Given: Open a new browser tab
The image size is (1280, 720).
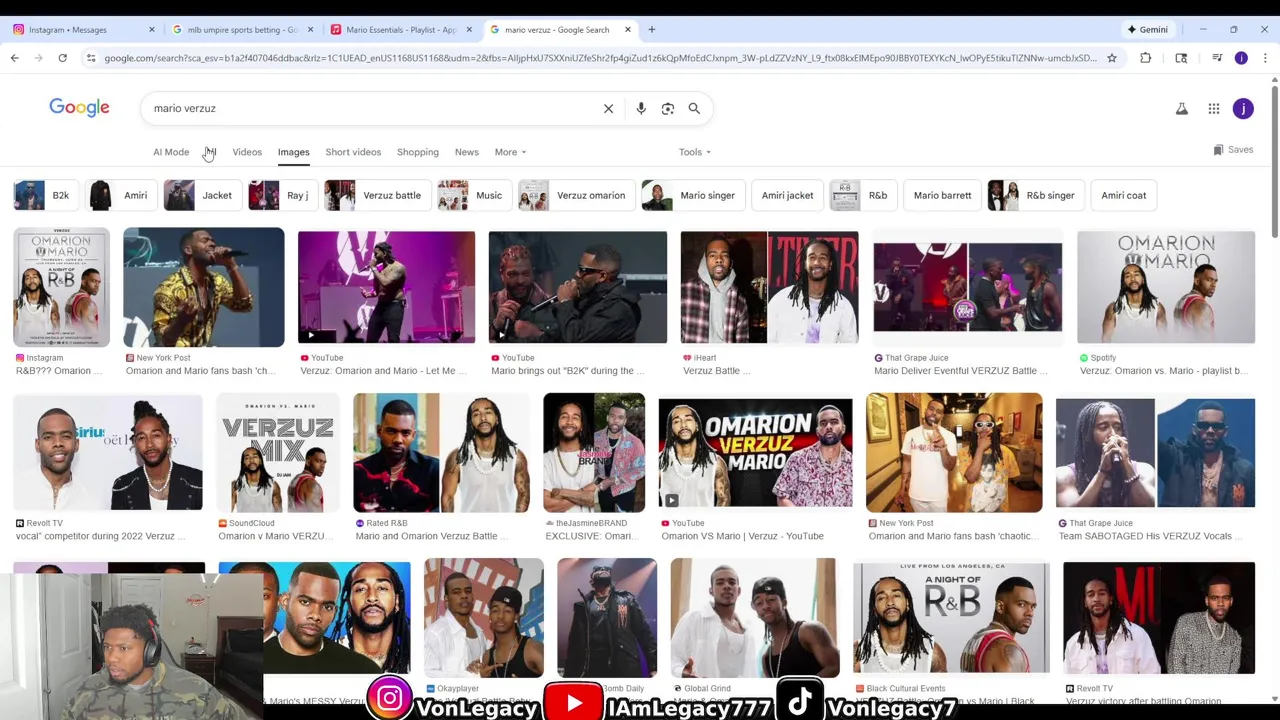Looking at the screenshot, I should [x=651, y=29].
